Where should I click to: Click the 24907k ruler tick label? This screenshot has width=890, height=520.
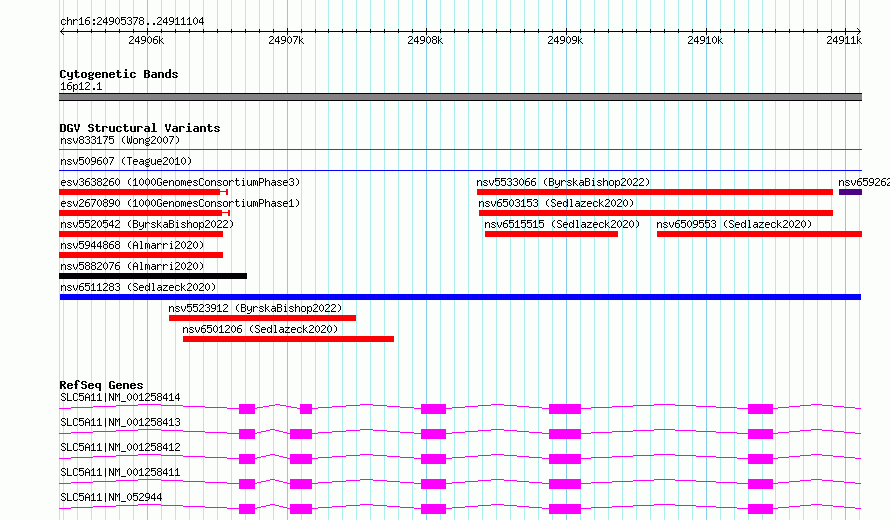286,40
